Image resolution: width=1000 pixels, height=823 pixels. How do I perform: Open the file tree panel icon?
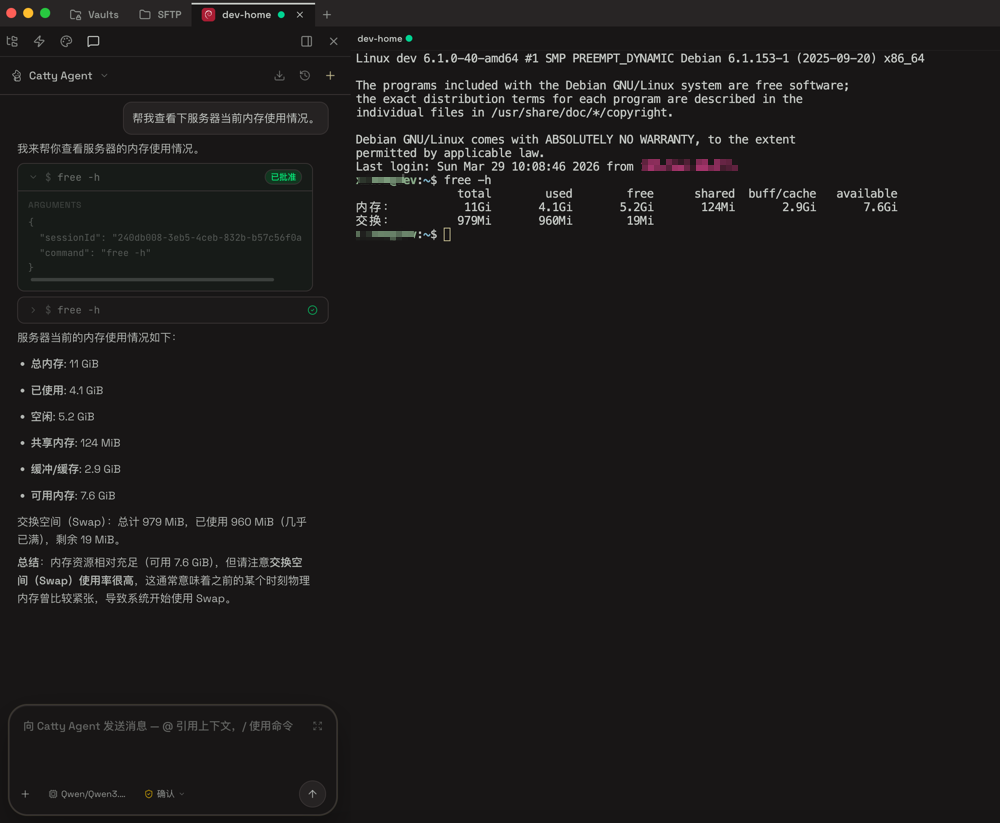[x=12, y=41]
